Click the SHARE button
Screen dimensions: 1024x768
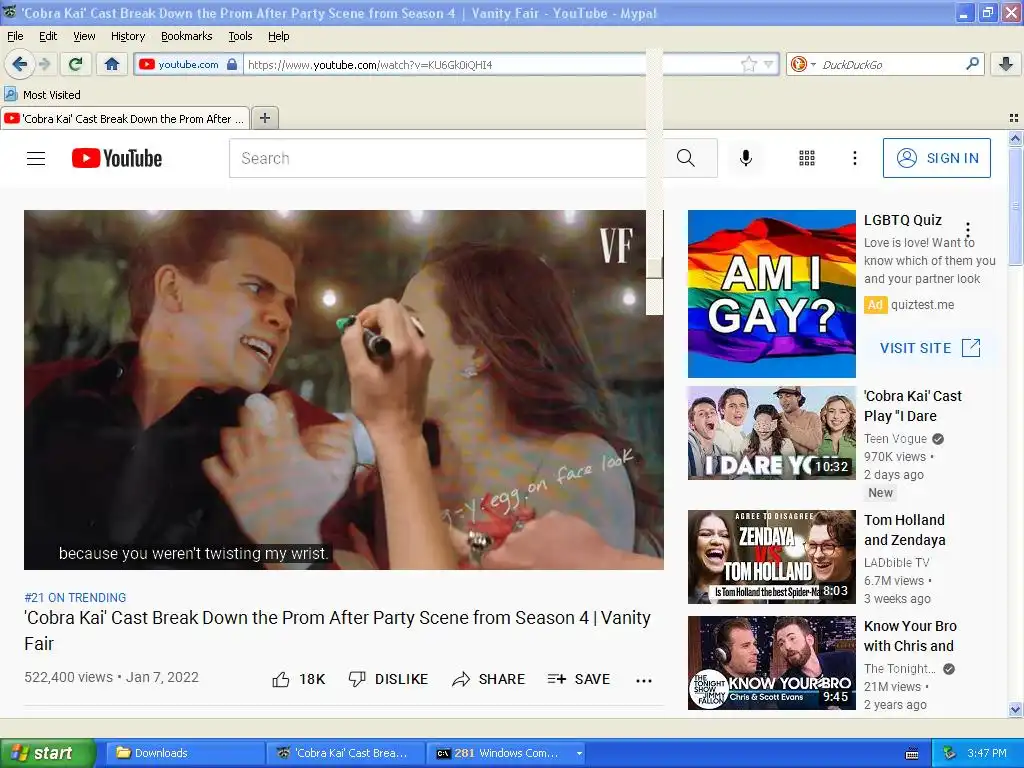488,679
